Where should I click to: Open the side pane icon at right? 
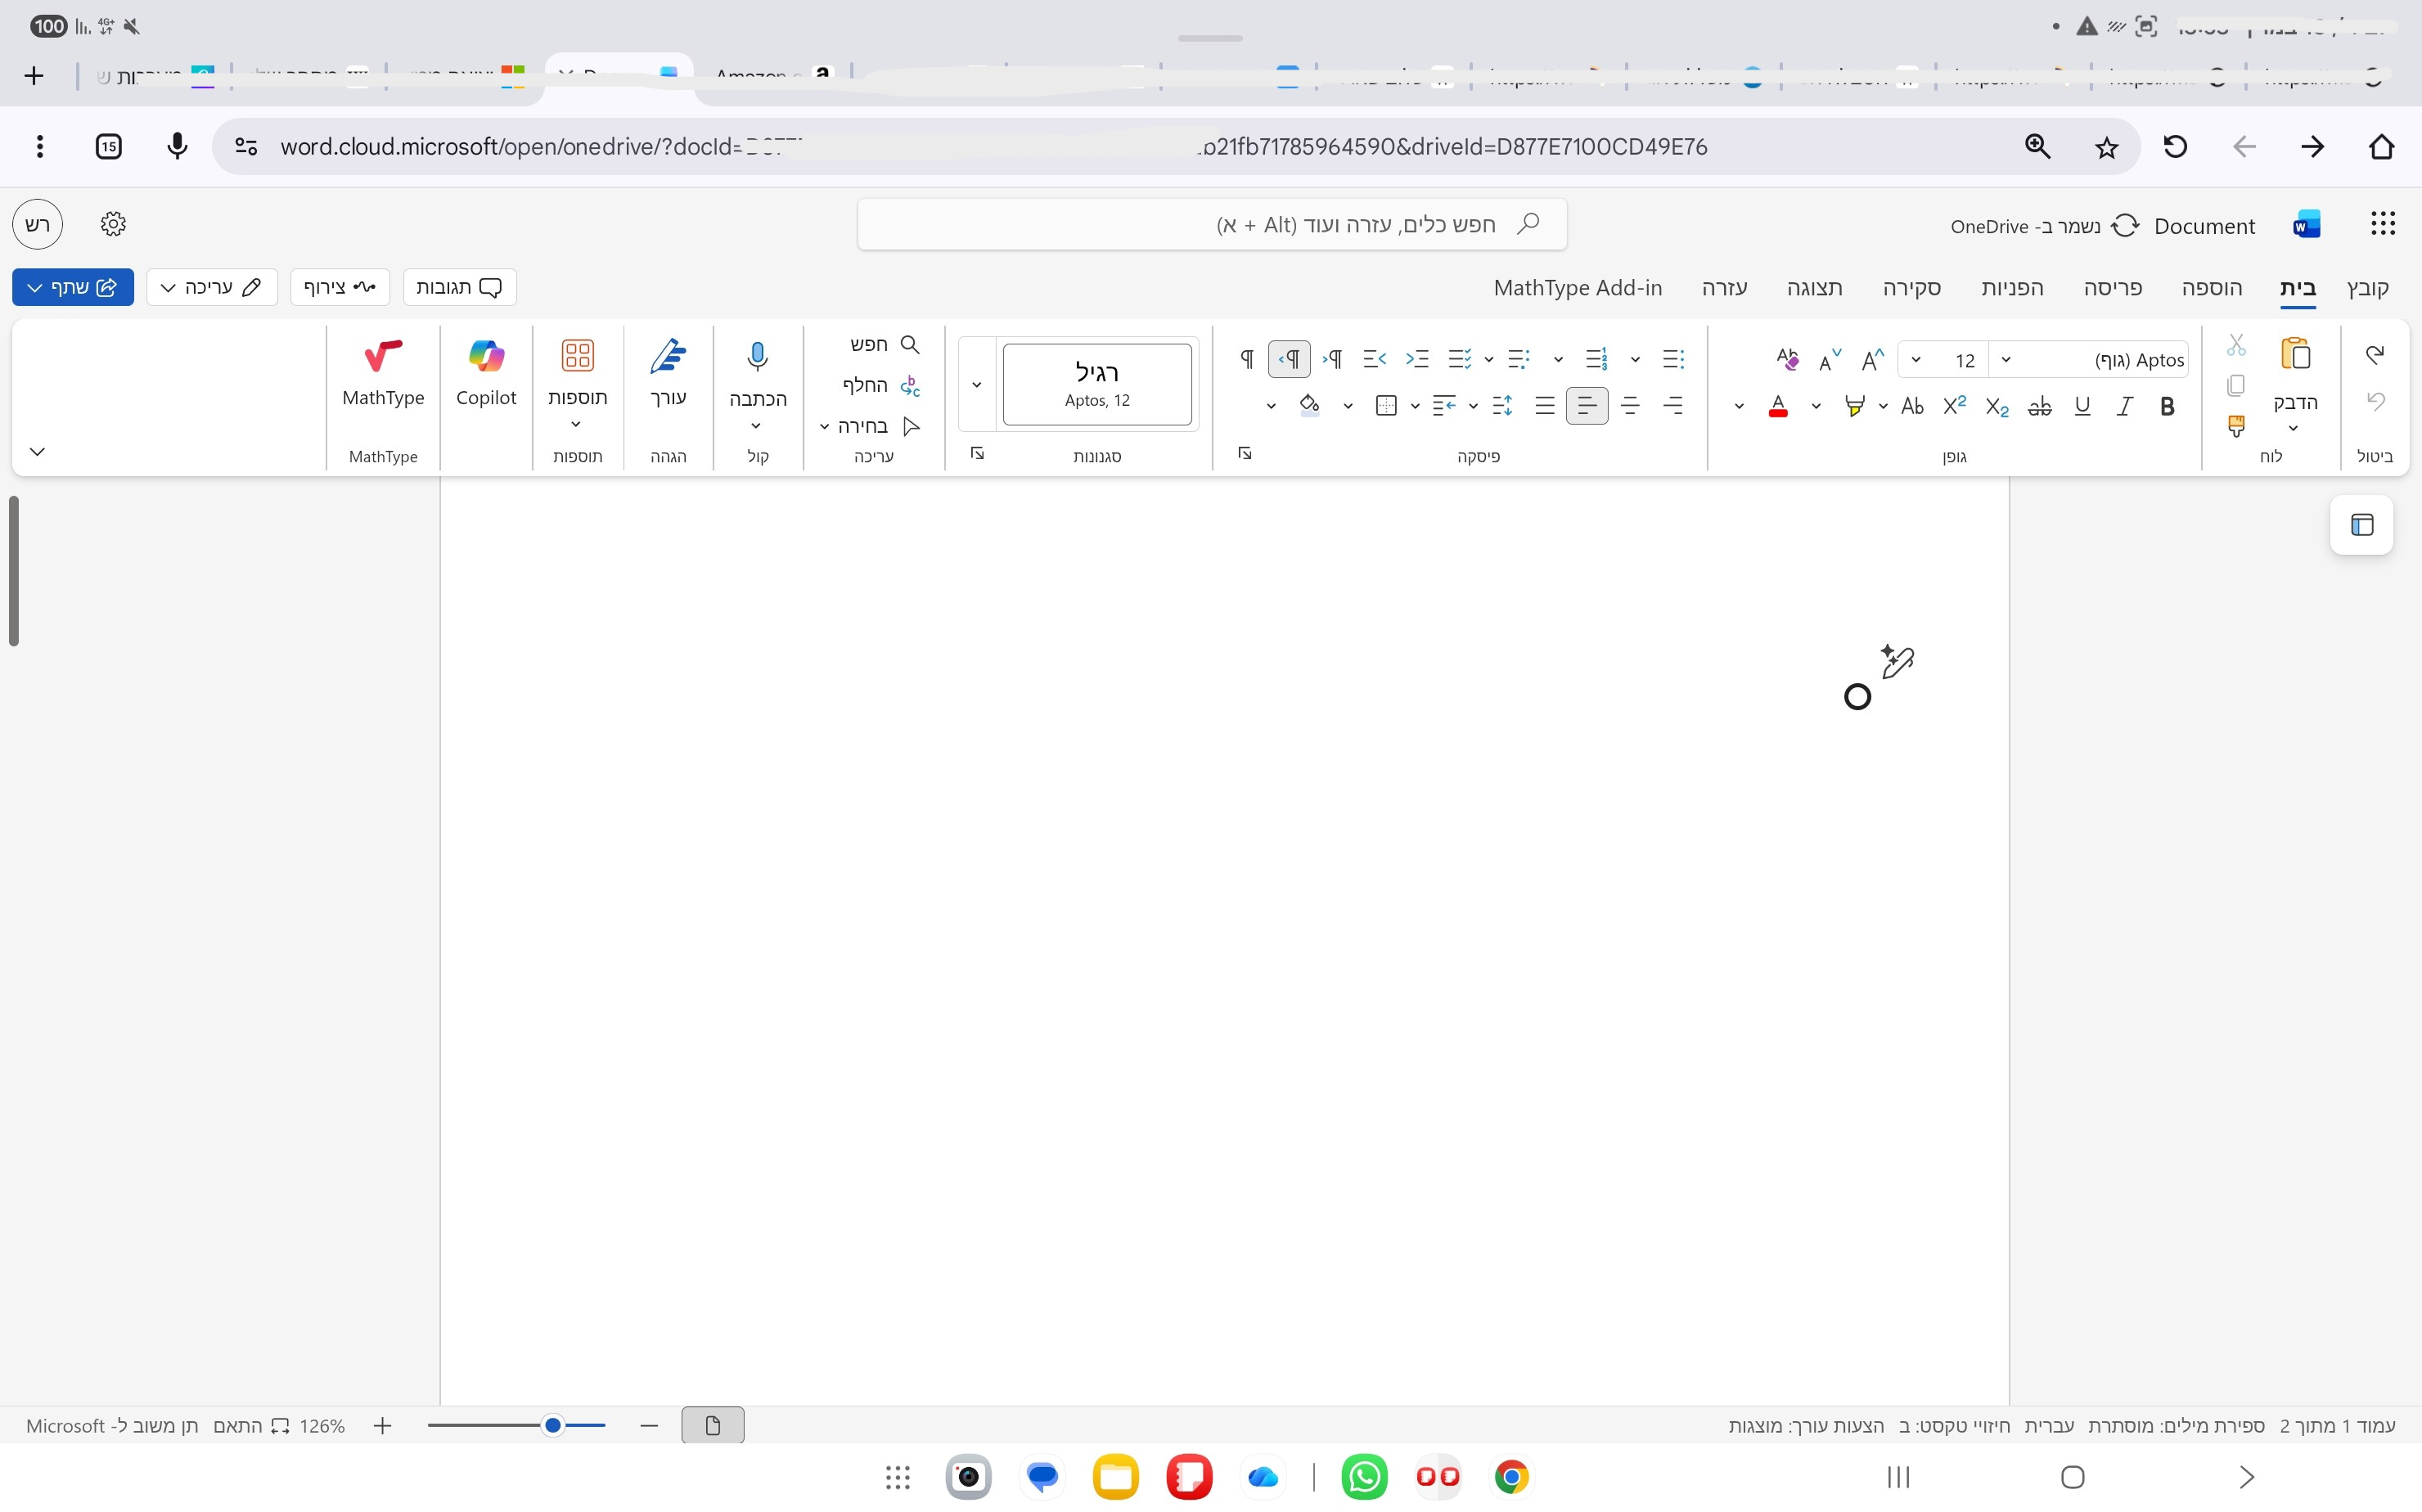2361,525
